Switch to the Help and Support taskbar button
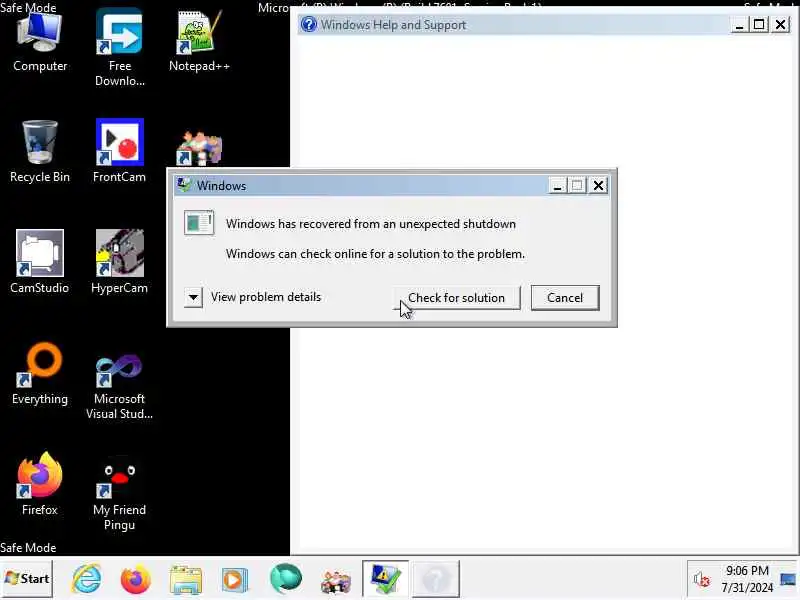Screen dimensions: 800x600 coord(436,579)
